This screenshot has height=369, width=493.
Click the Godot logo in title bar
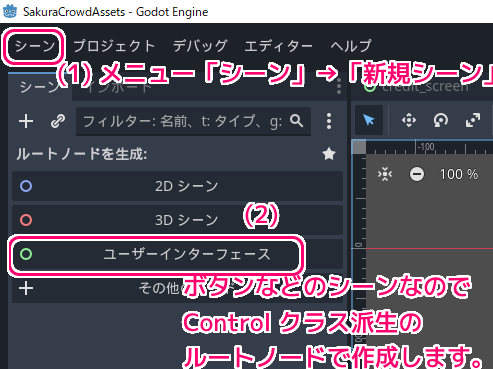pos(10,12)
